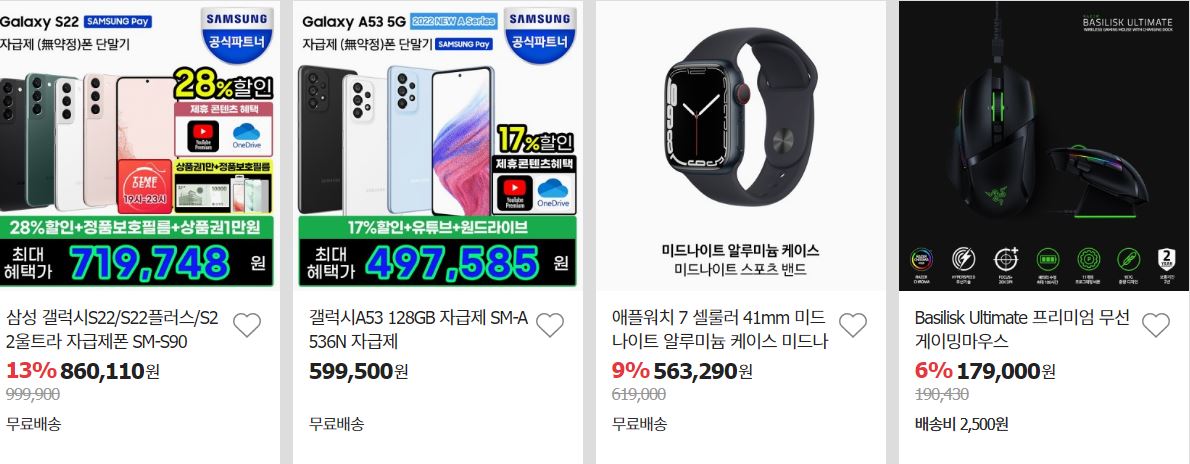
Task: Open 애플워치 7 셀룰러 41mm title link
Action: (x=719, y=330)
